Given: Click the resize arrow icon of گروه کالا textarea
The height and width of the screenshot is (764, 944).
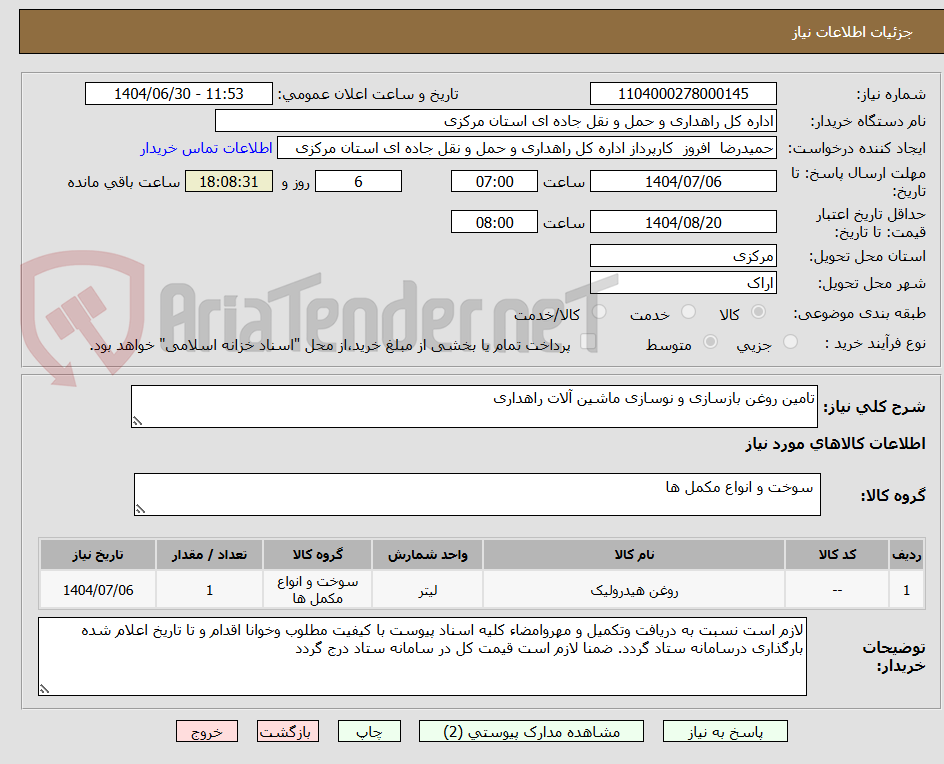Looking at the screenshot, I should pyautogui.click(x=139, y=508).
